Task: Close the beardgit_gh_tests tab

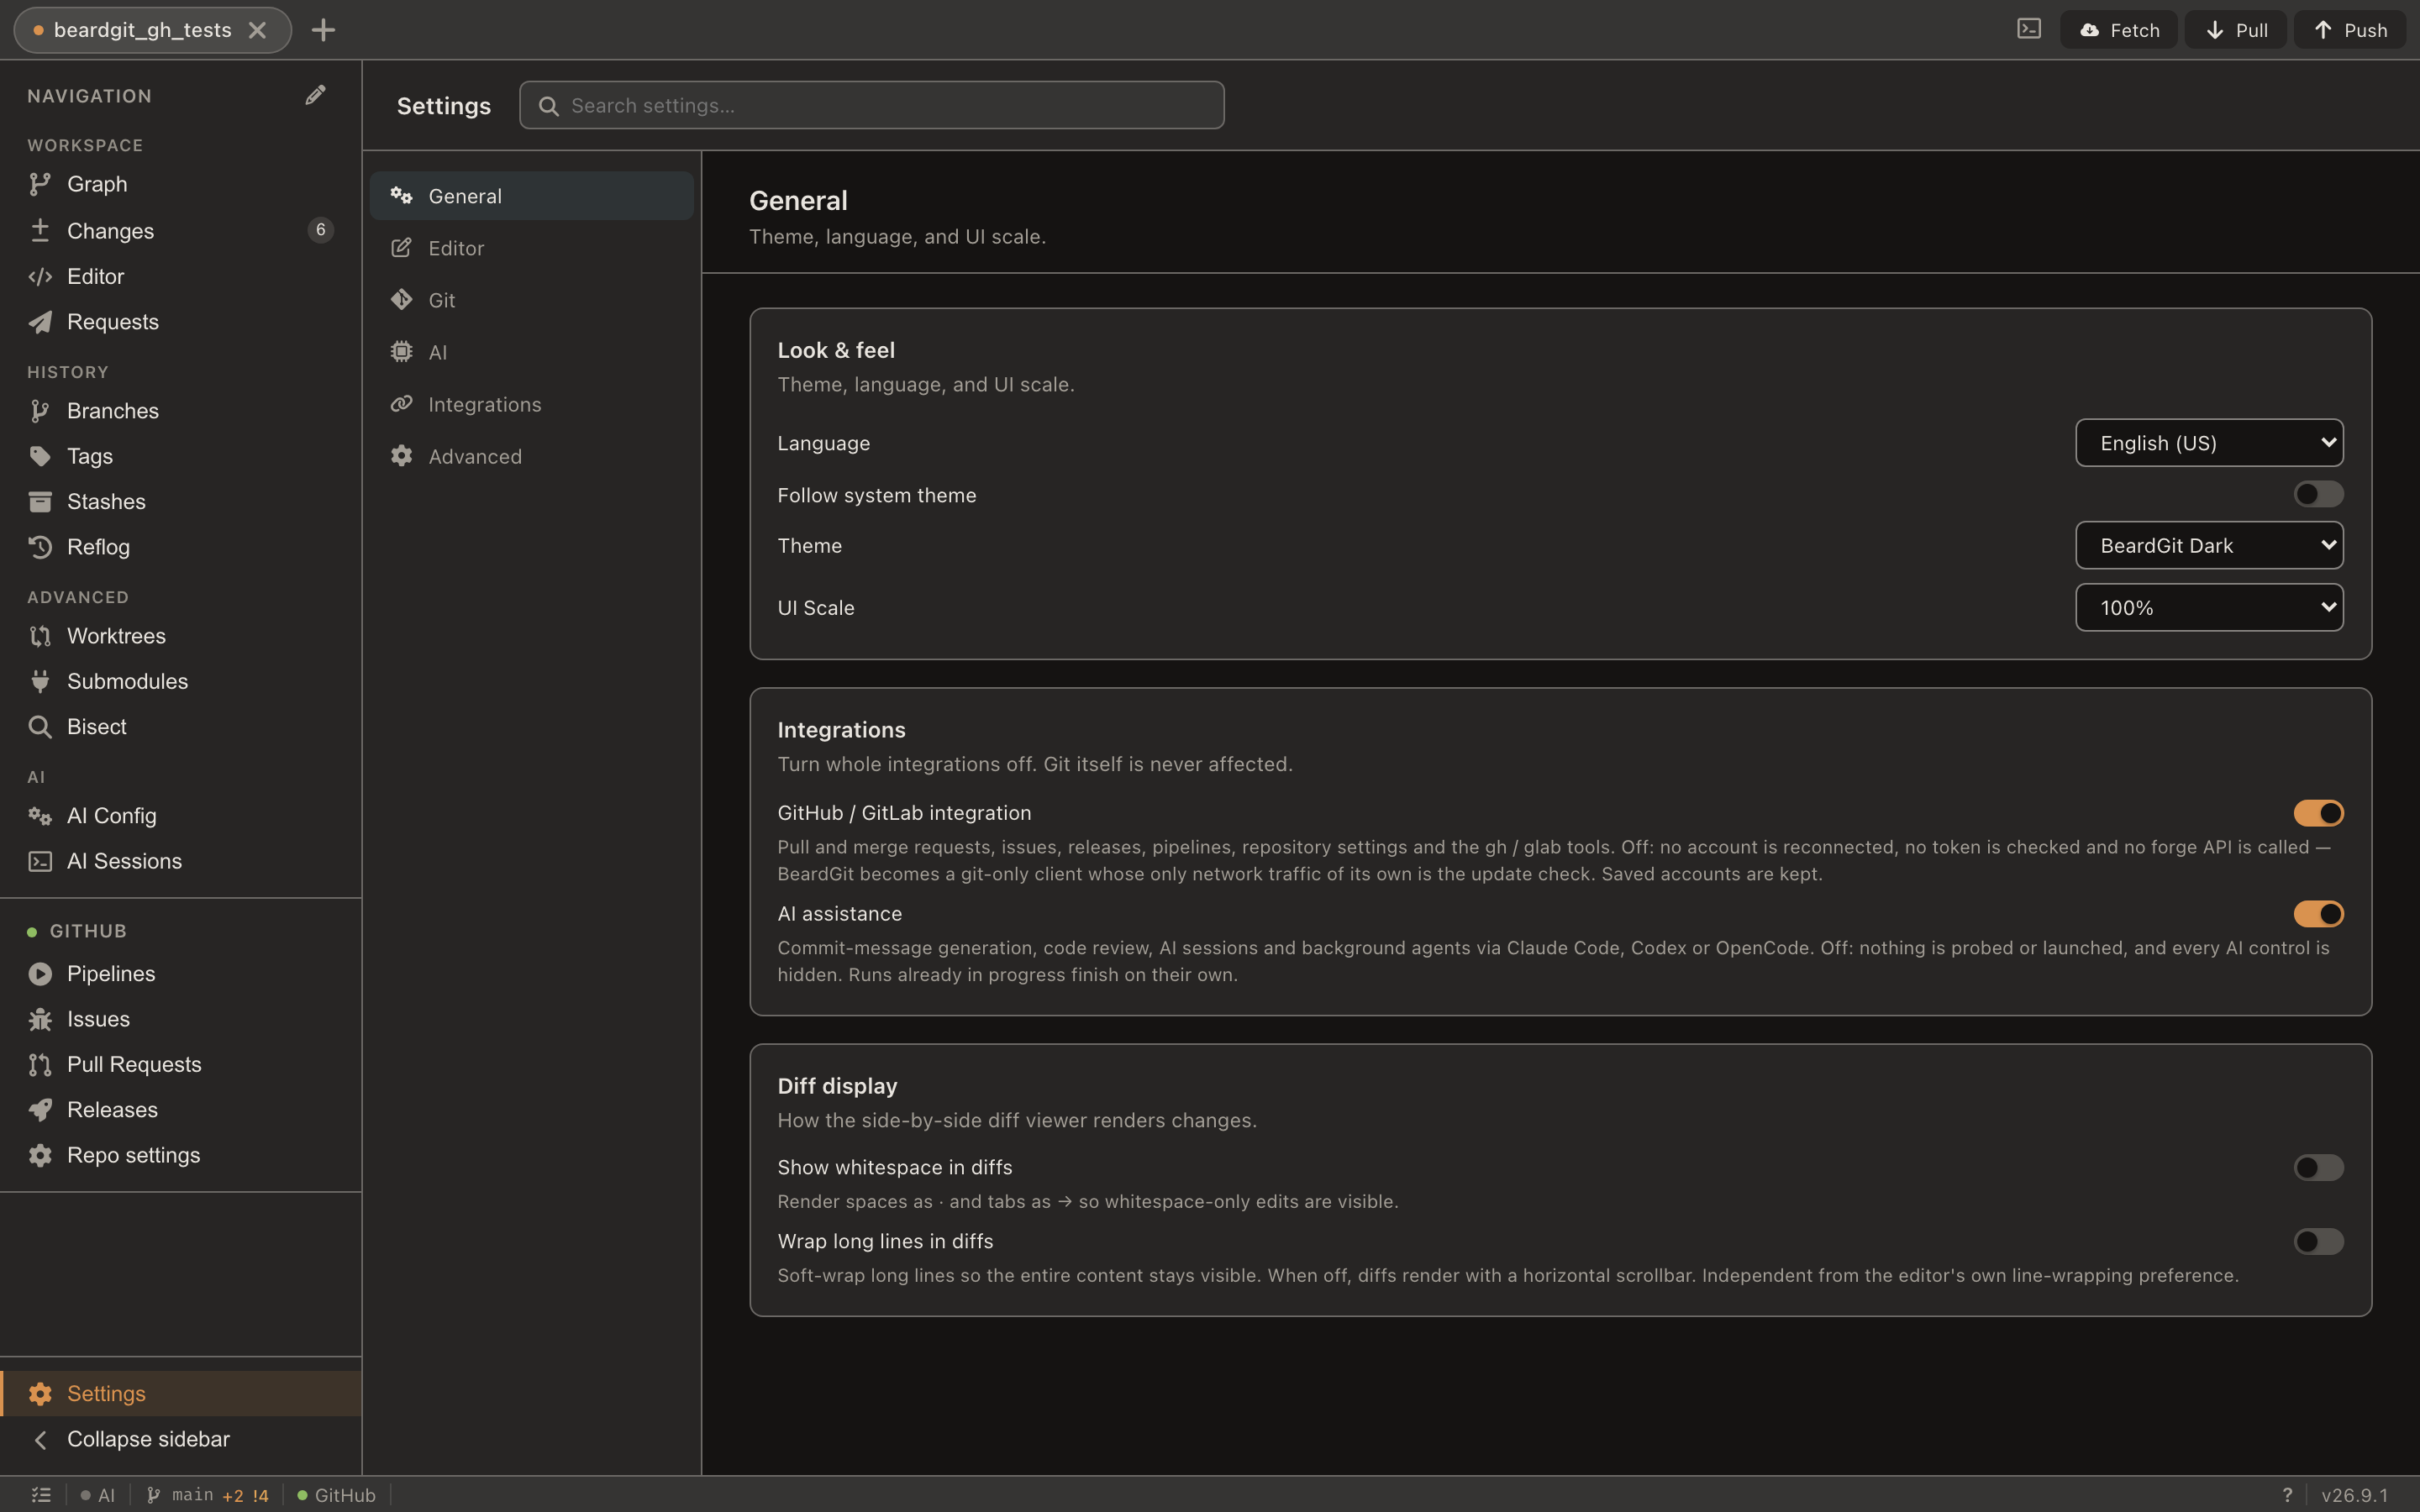Action: point(258,30)
